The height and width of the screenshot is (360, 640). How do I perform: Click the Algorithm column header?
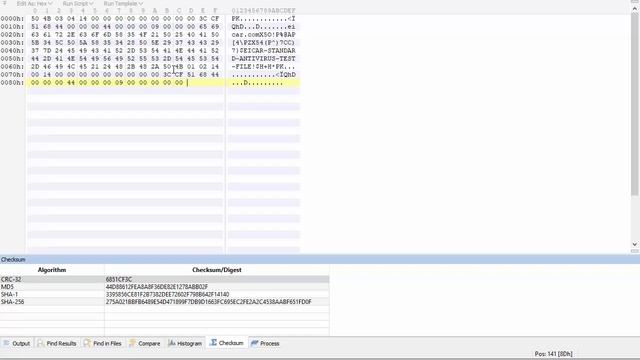pos(52,270)
